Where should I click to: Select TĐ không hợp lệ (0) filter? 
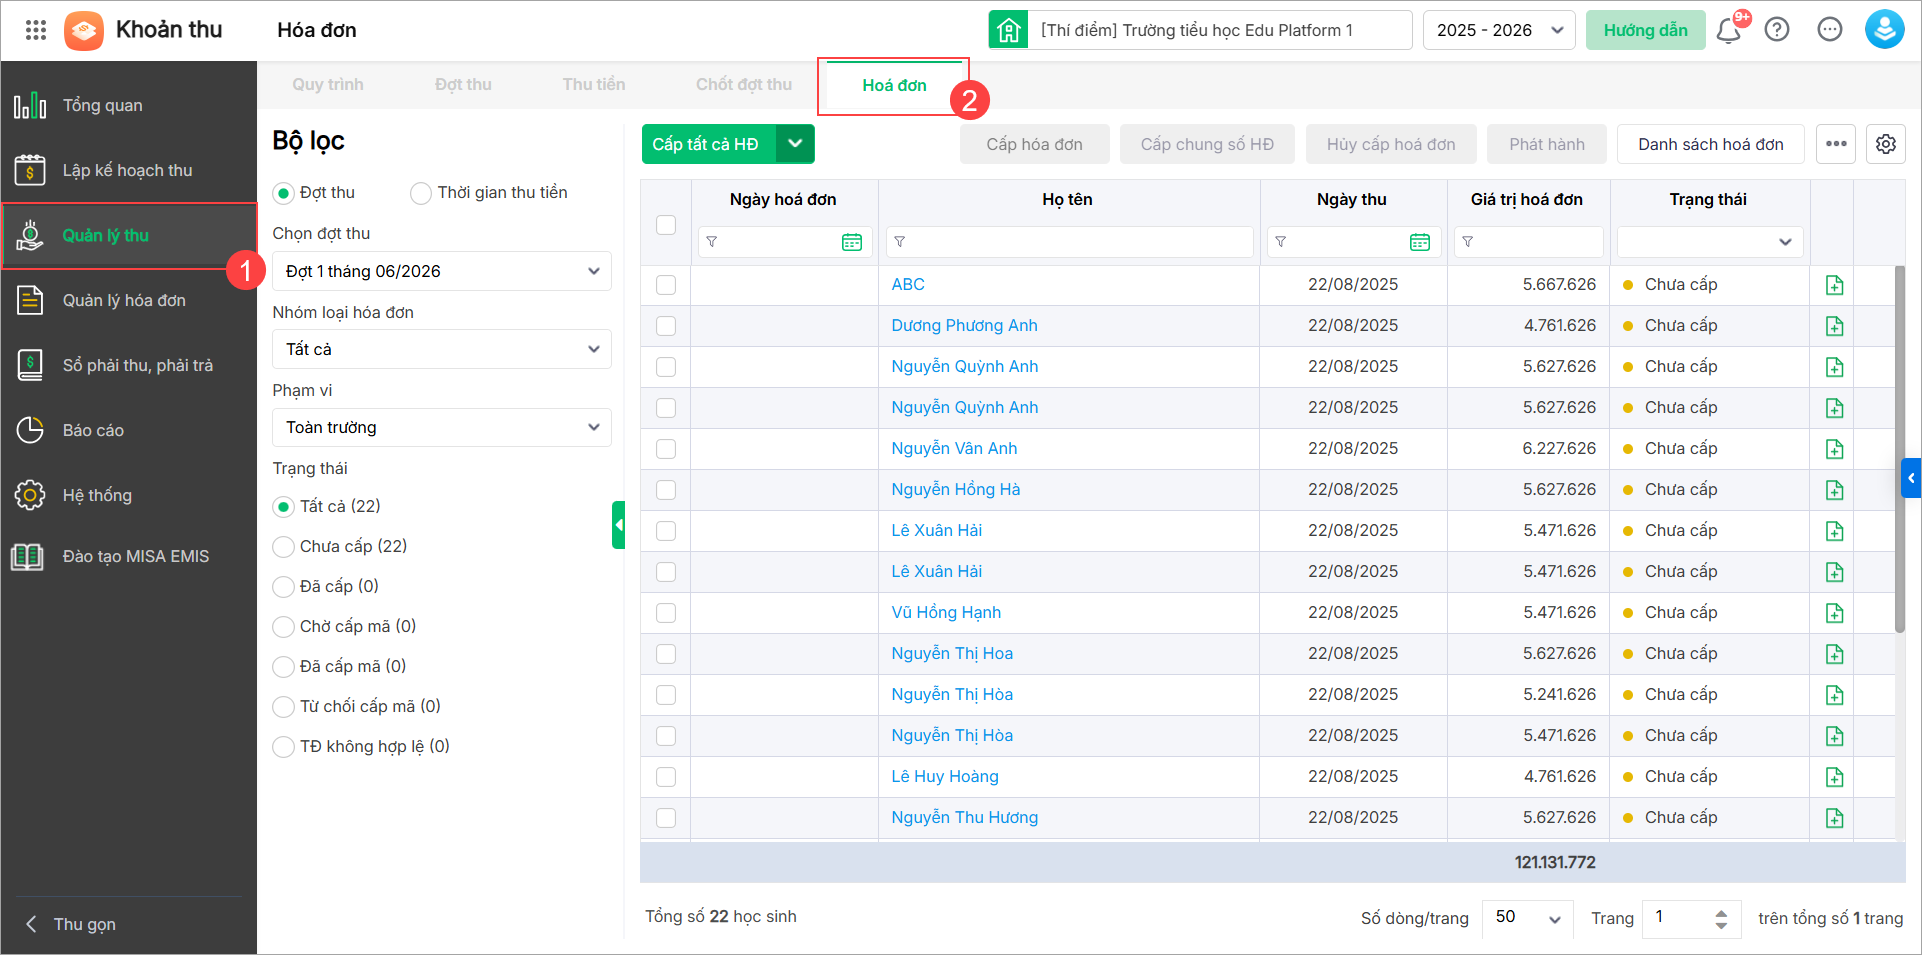(x=284, y=747)
